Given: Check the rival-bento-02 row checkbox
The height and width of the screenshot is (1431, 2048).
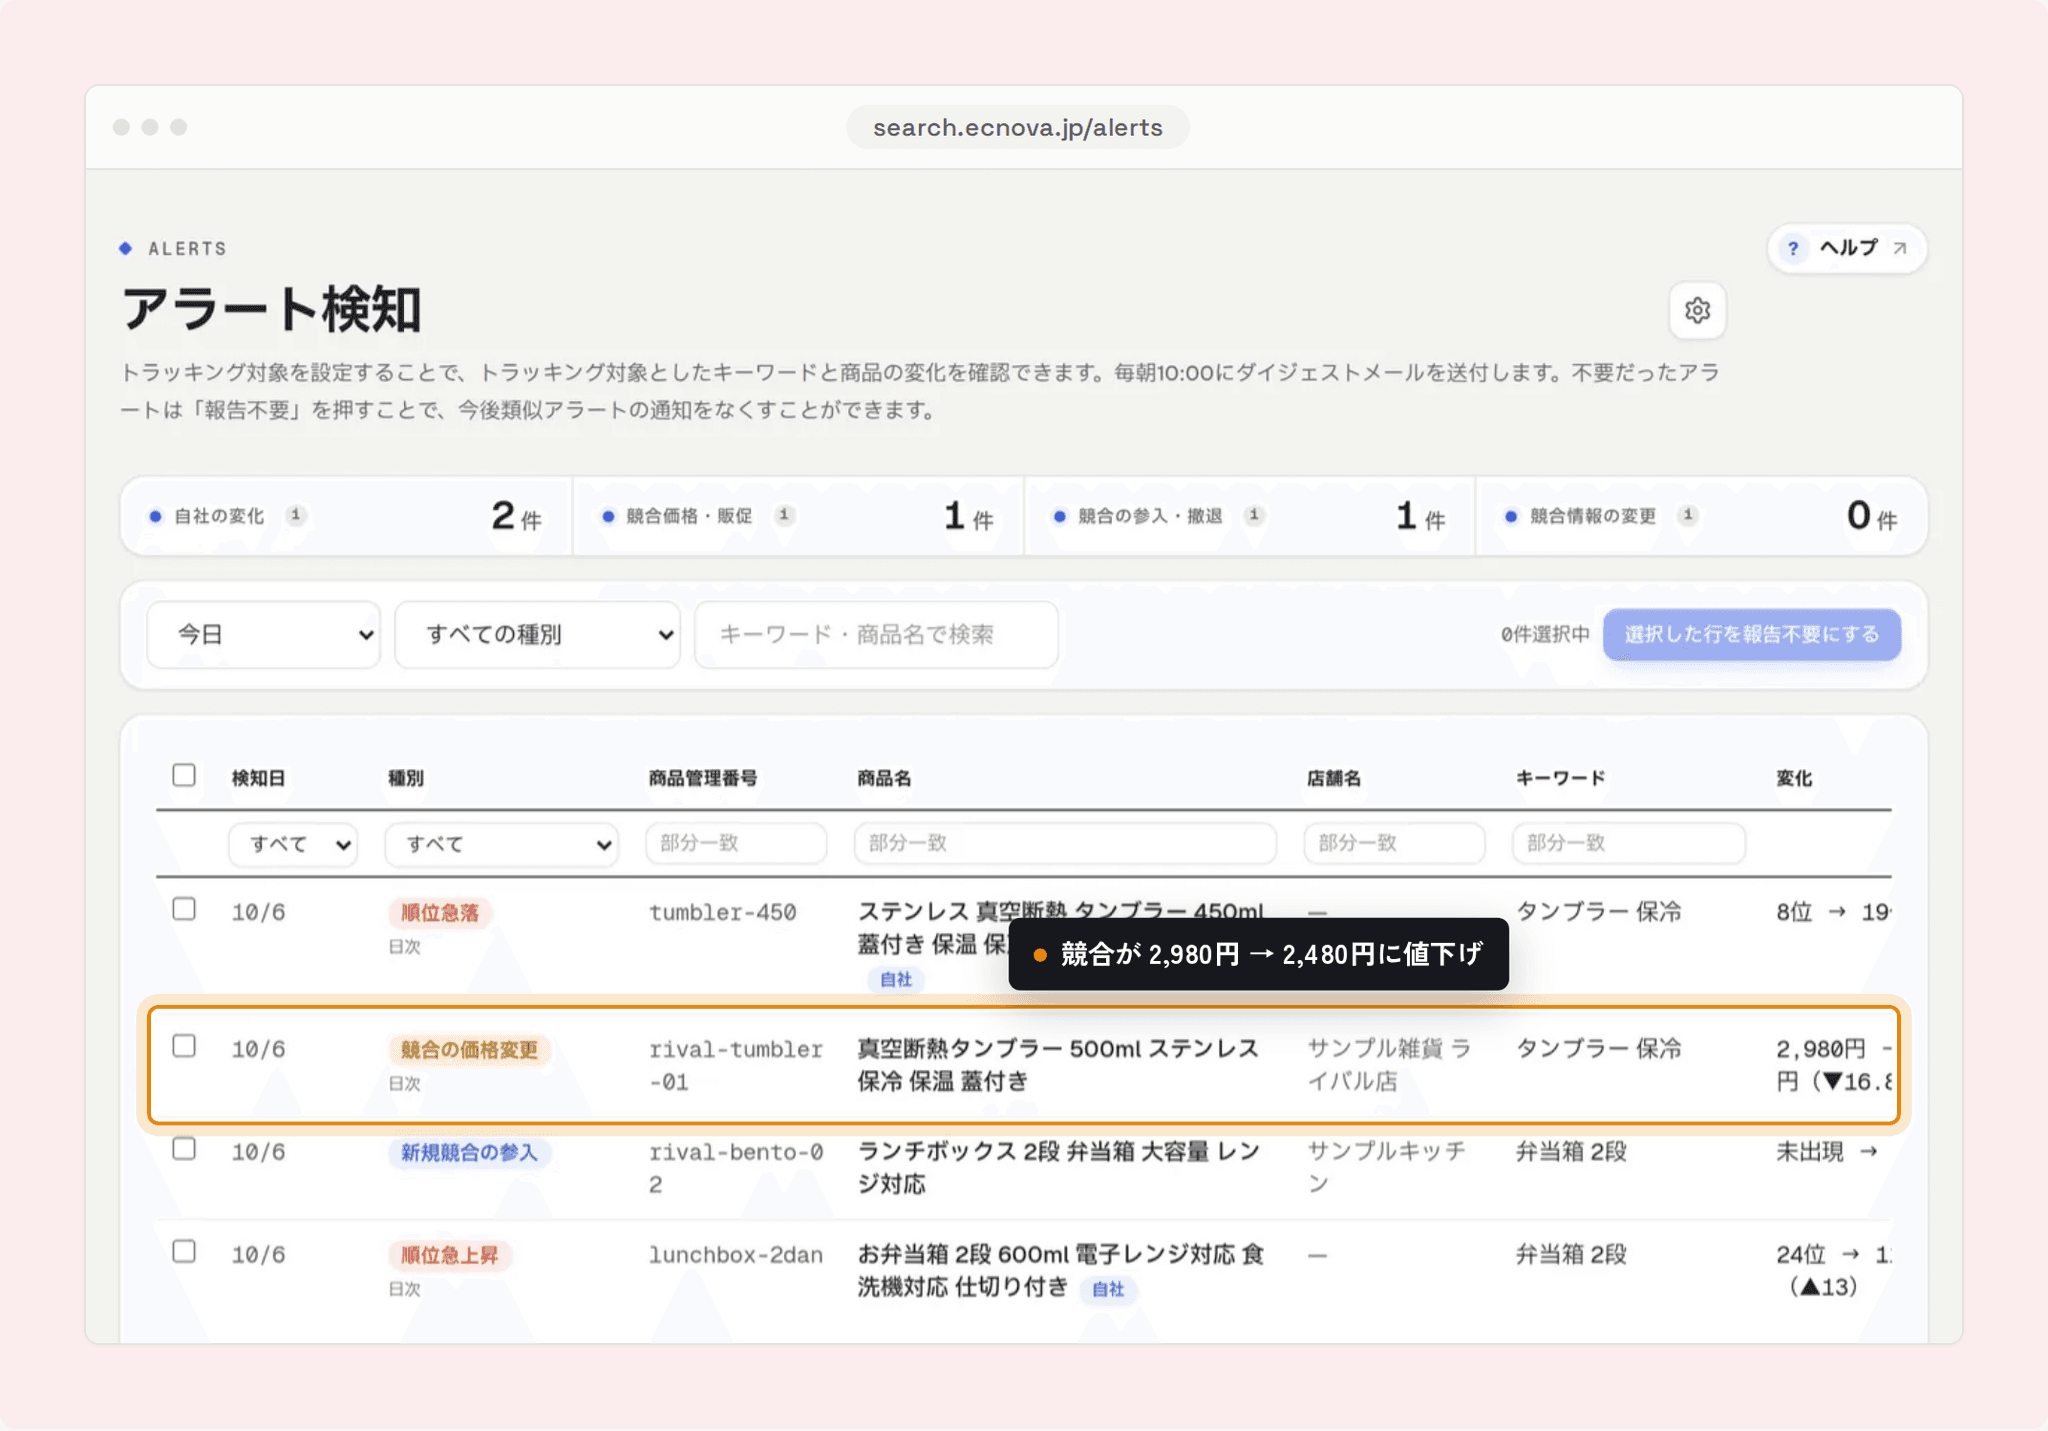Looking at the screenshot, I should coord(184,1149).
